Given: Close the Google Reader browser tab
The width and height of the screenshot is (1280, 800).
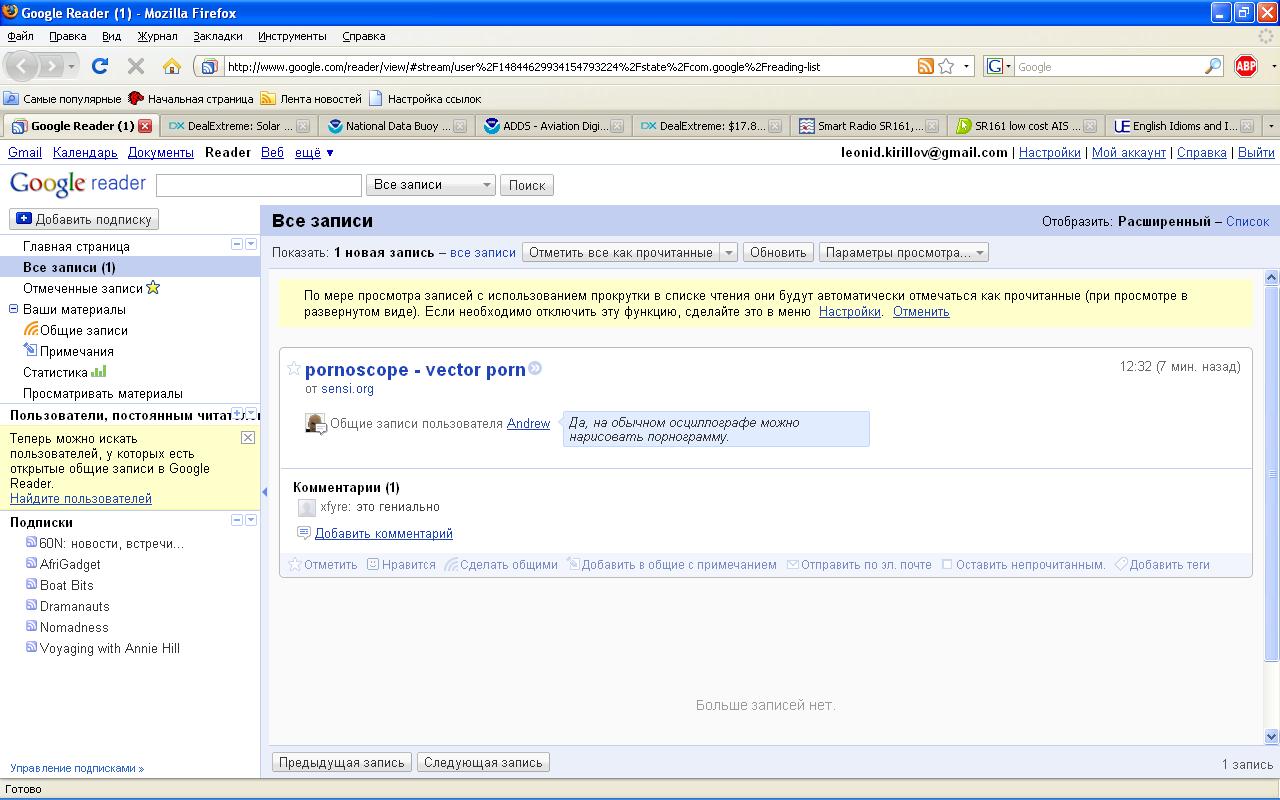Looking at the screenshot, I should (145, 126).
